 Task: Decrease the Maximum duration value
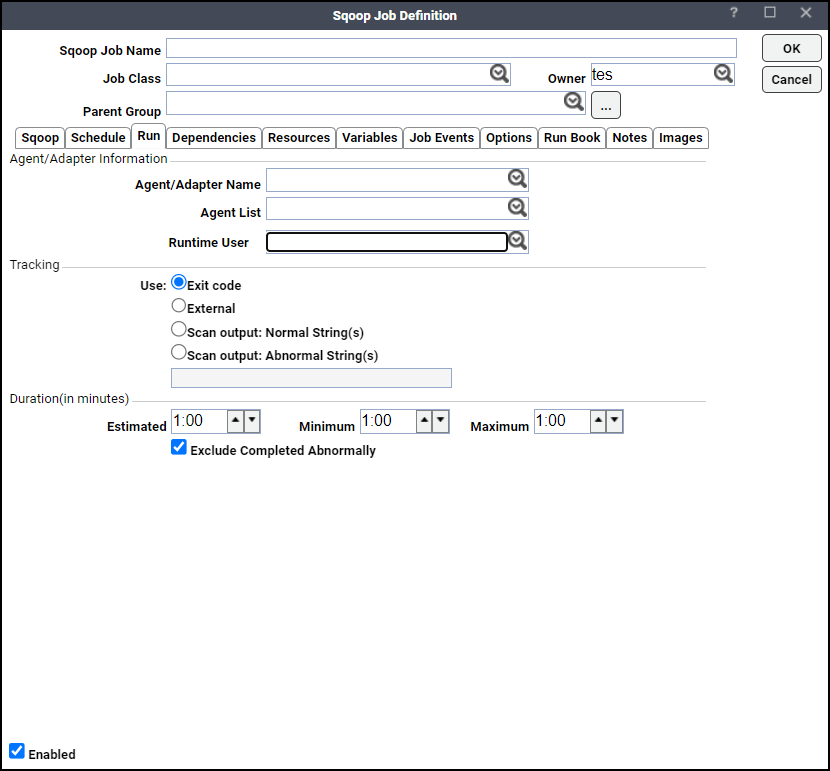coord(615,421)
